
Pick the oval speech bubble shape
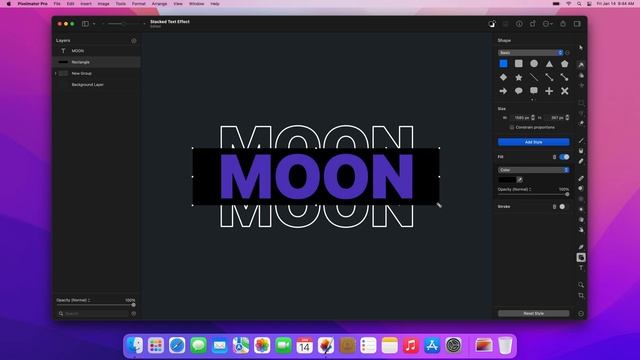[x=518, y=91]
